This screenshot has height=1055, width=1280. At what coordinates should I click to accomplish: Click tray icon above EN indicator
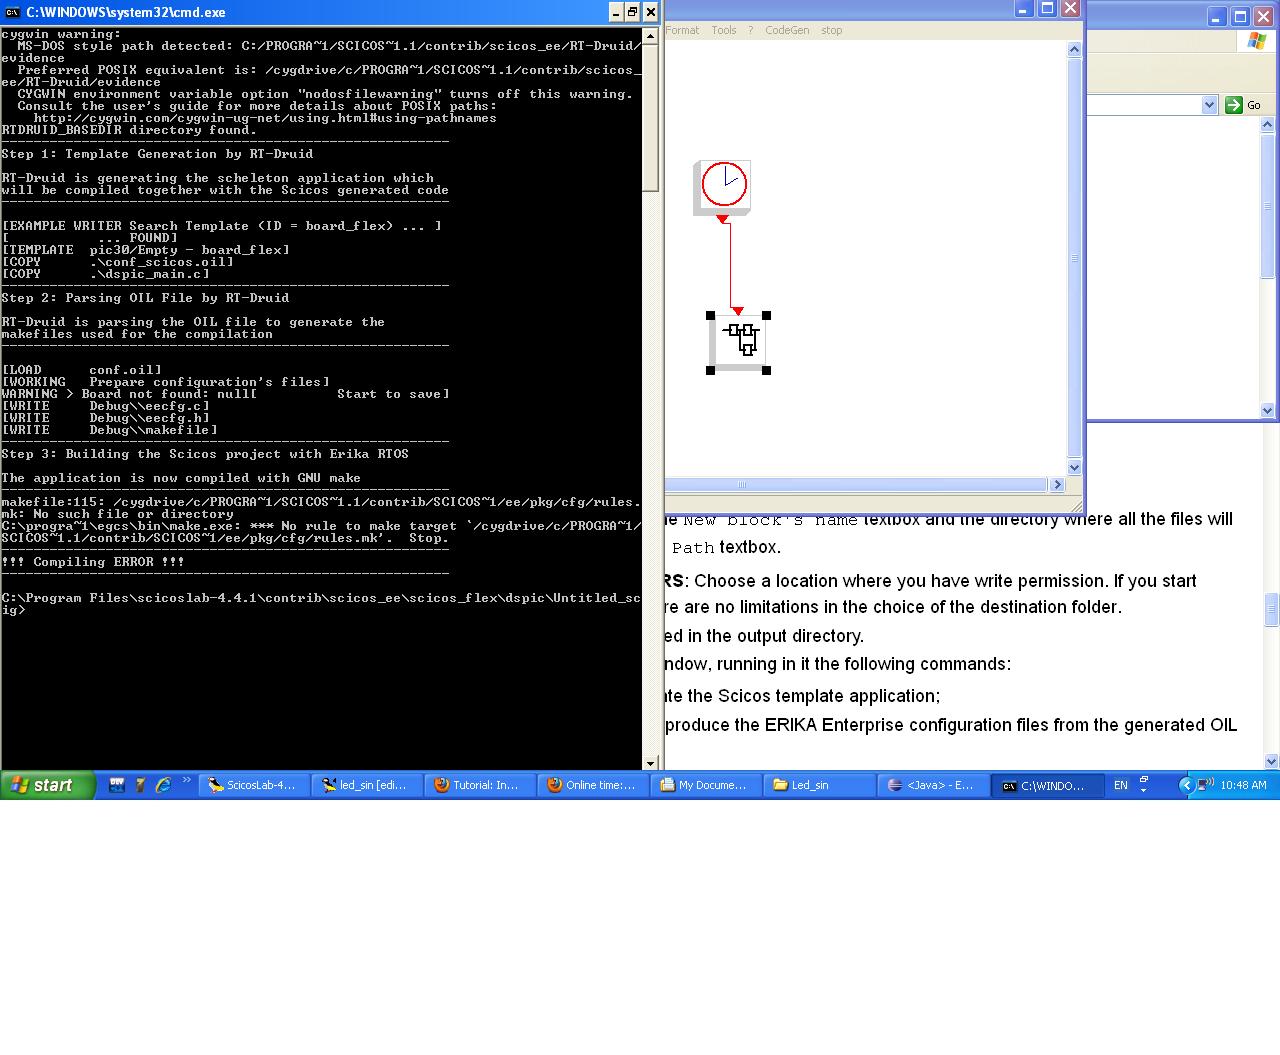pyautogui.click(x=1143, y=781)
